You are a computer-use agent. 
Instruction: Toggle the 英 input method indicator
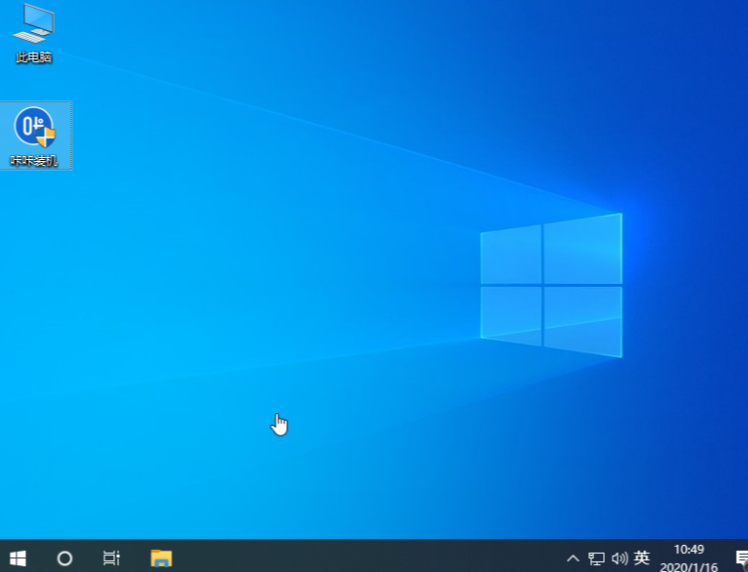tap(642, 558)
